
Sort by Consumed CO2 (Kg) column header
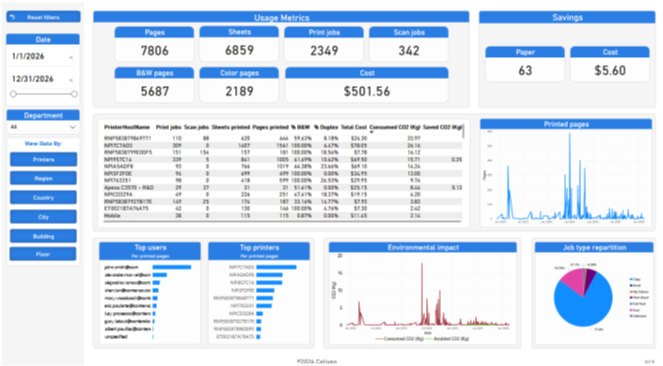point(395,127)
